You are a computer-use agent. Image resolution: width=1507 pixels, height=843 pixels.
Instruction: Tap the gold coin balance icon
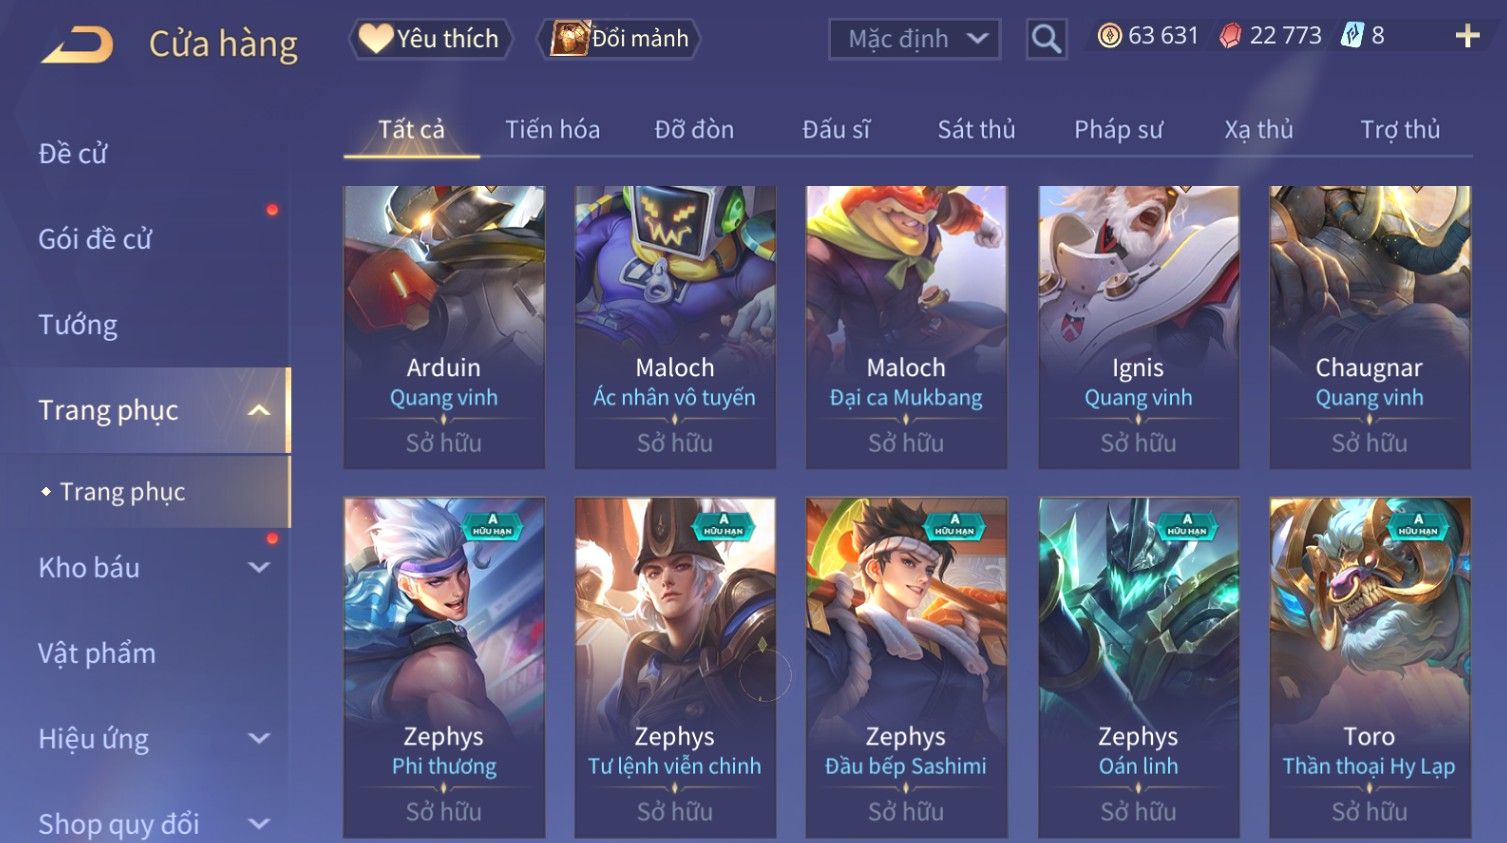pyautogui.click(x=1109, y=36)
